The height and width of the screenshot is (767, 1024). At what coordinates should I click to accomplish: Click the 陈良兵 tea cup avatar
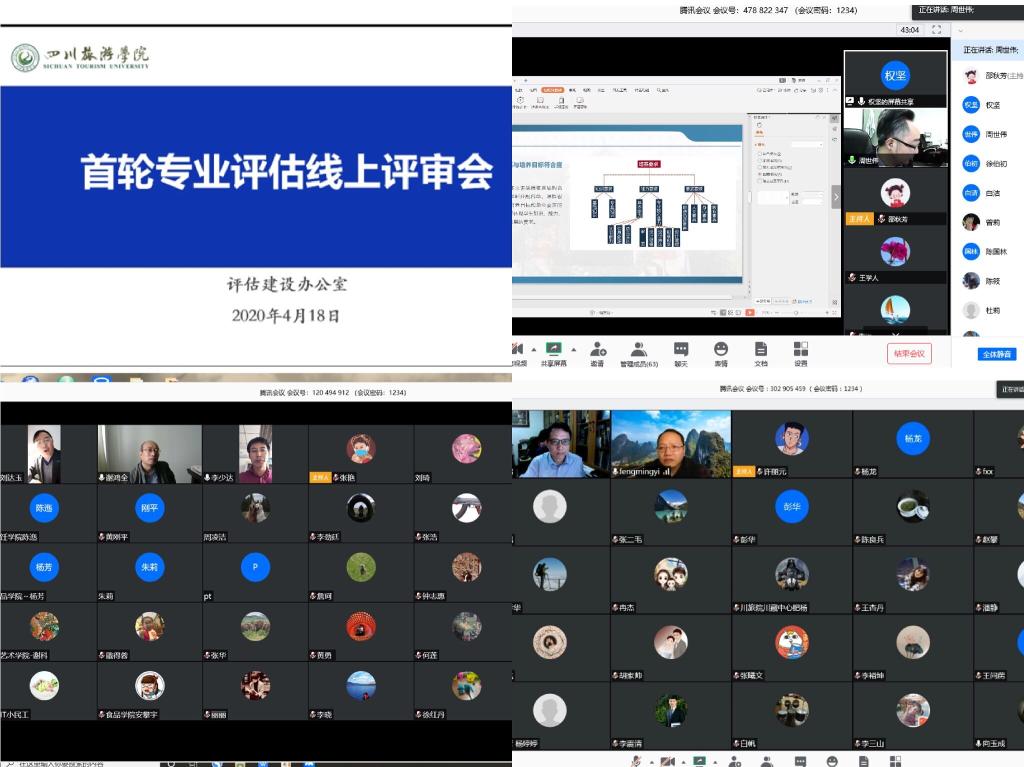[913, 506]
